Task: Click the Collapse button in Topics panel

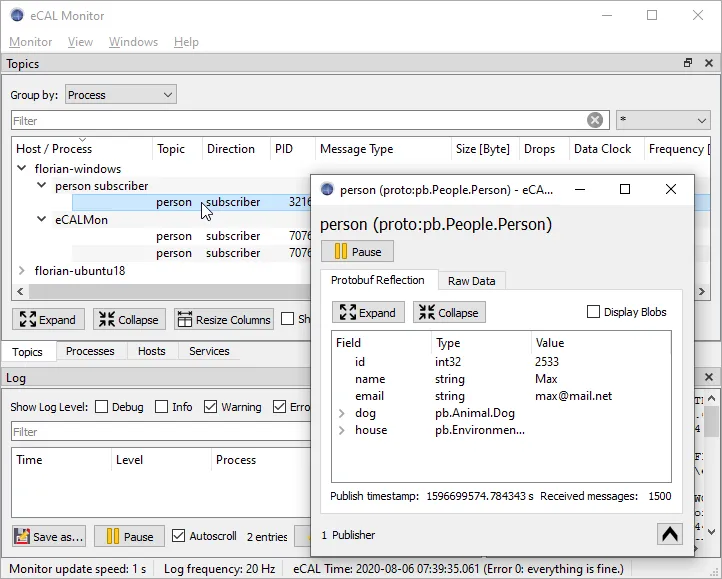Action: 130,319
